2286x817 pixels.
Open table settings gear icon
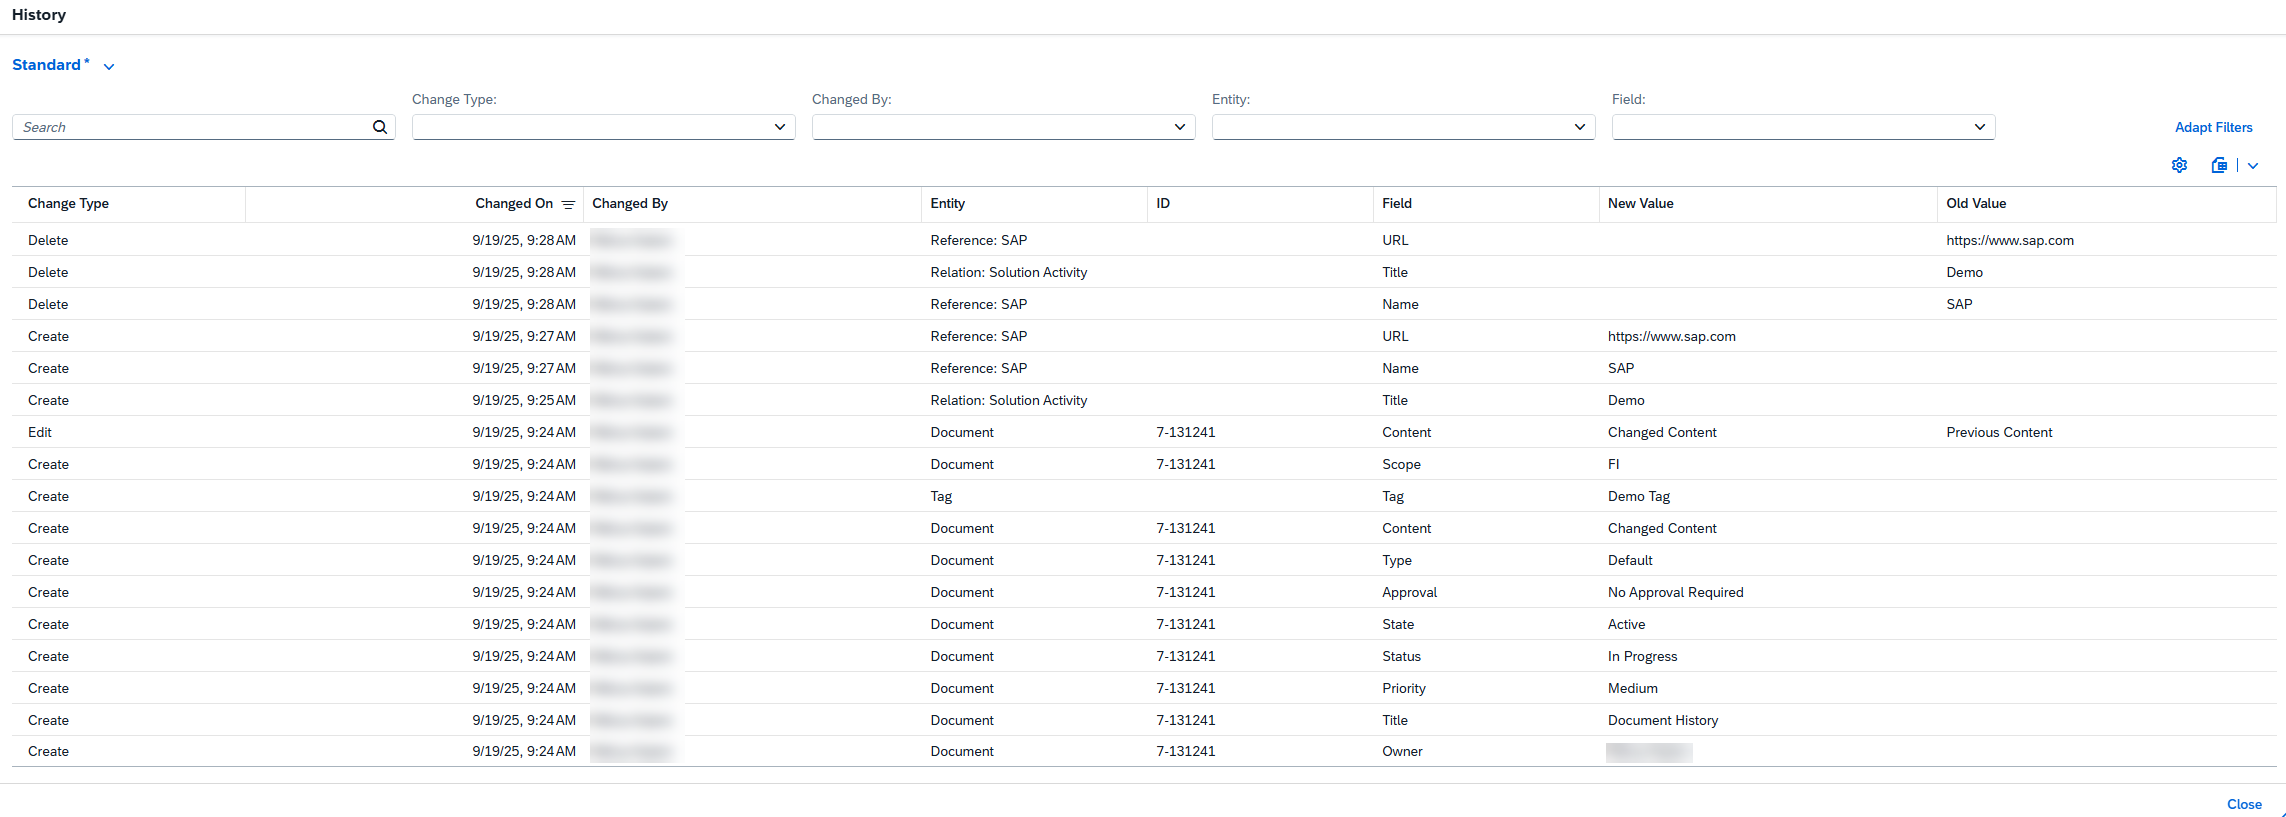pyautogui.click(x=2179, y=165)
